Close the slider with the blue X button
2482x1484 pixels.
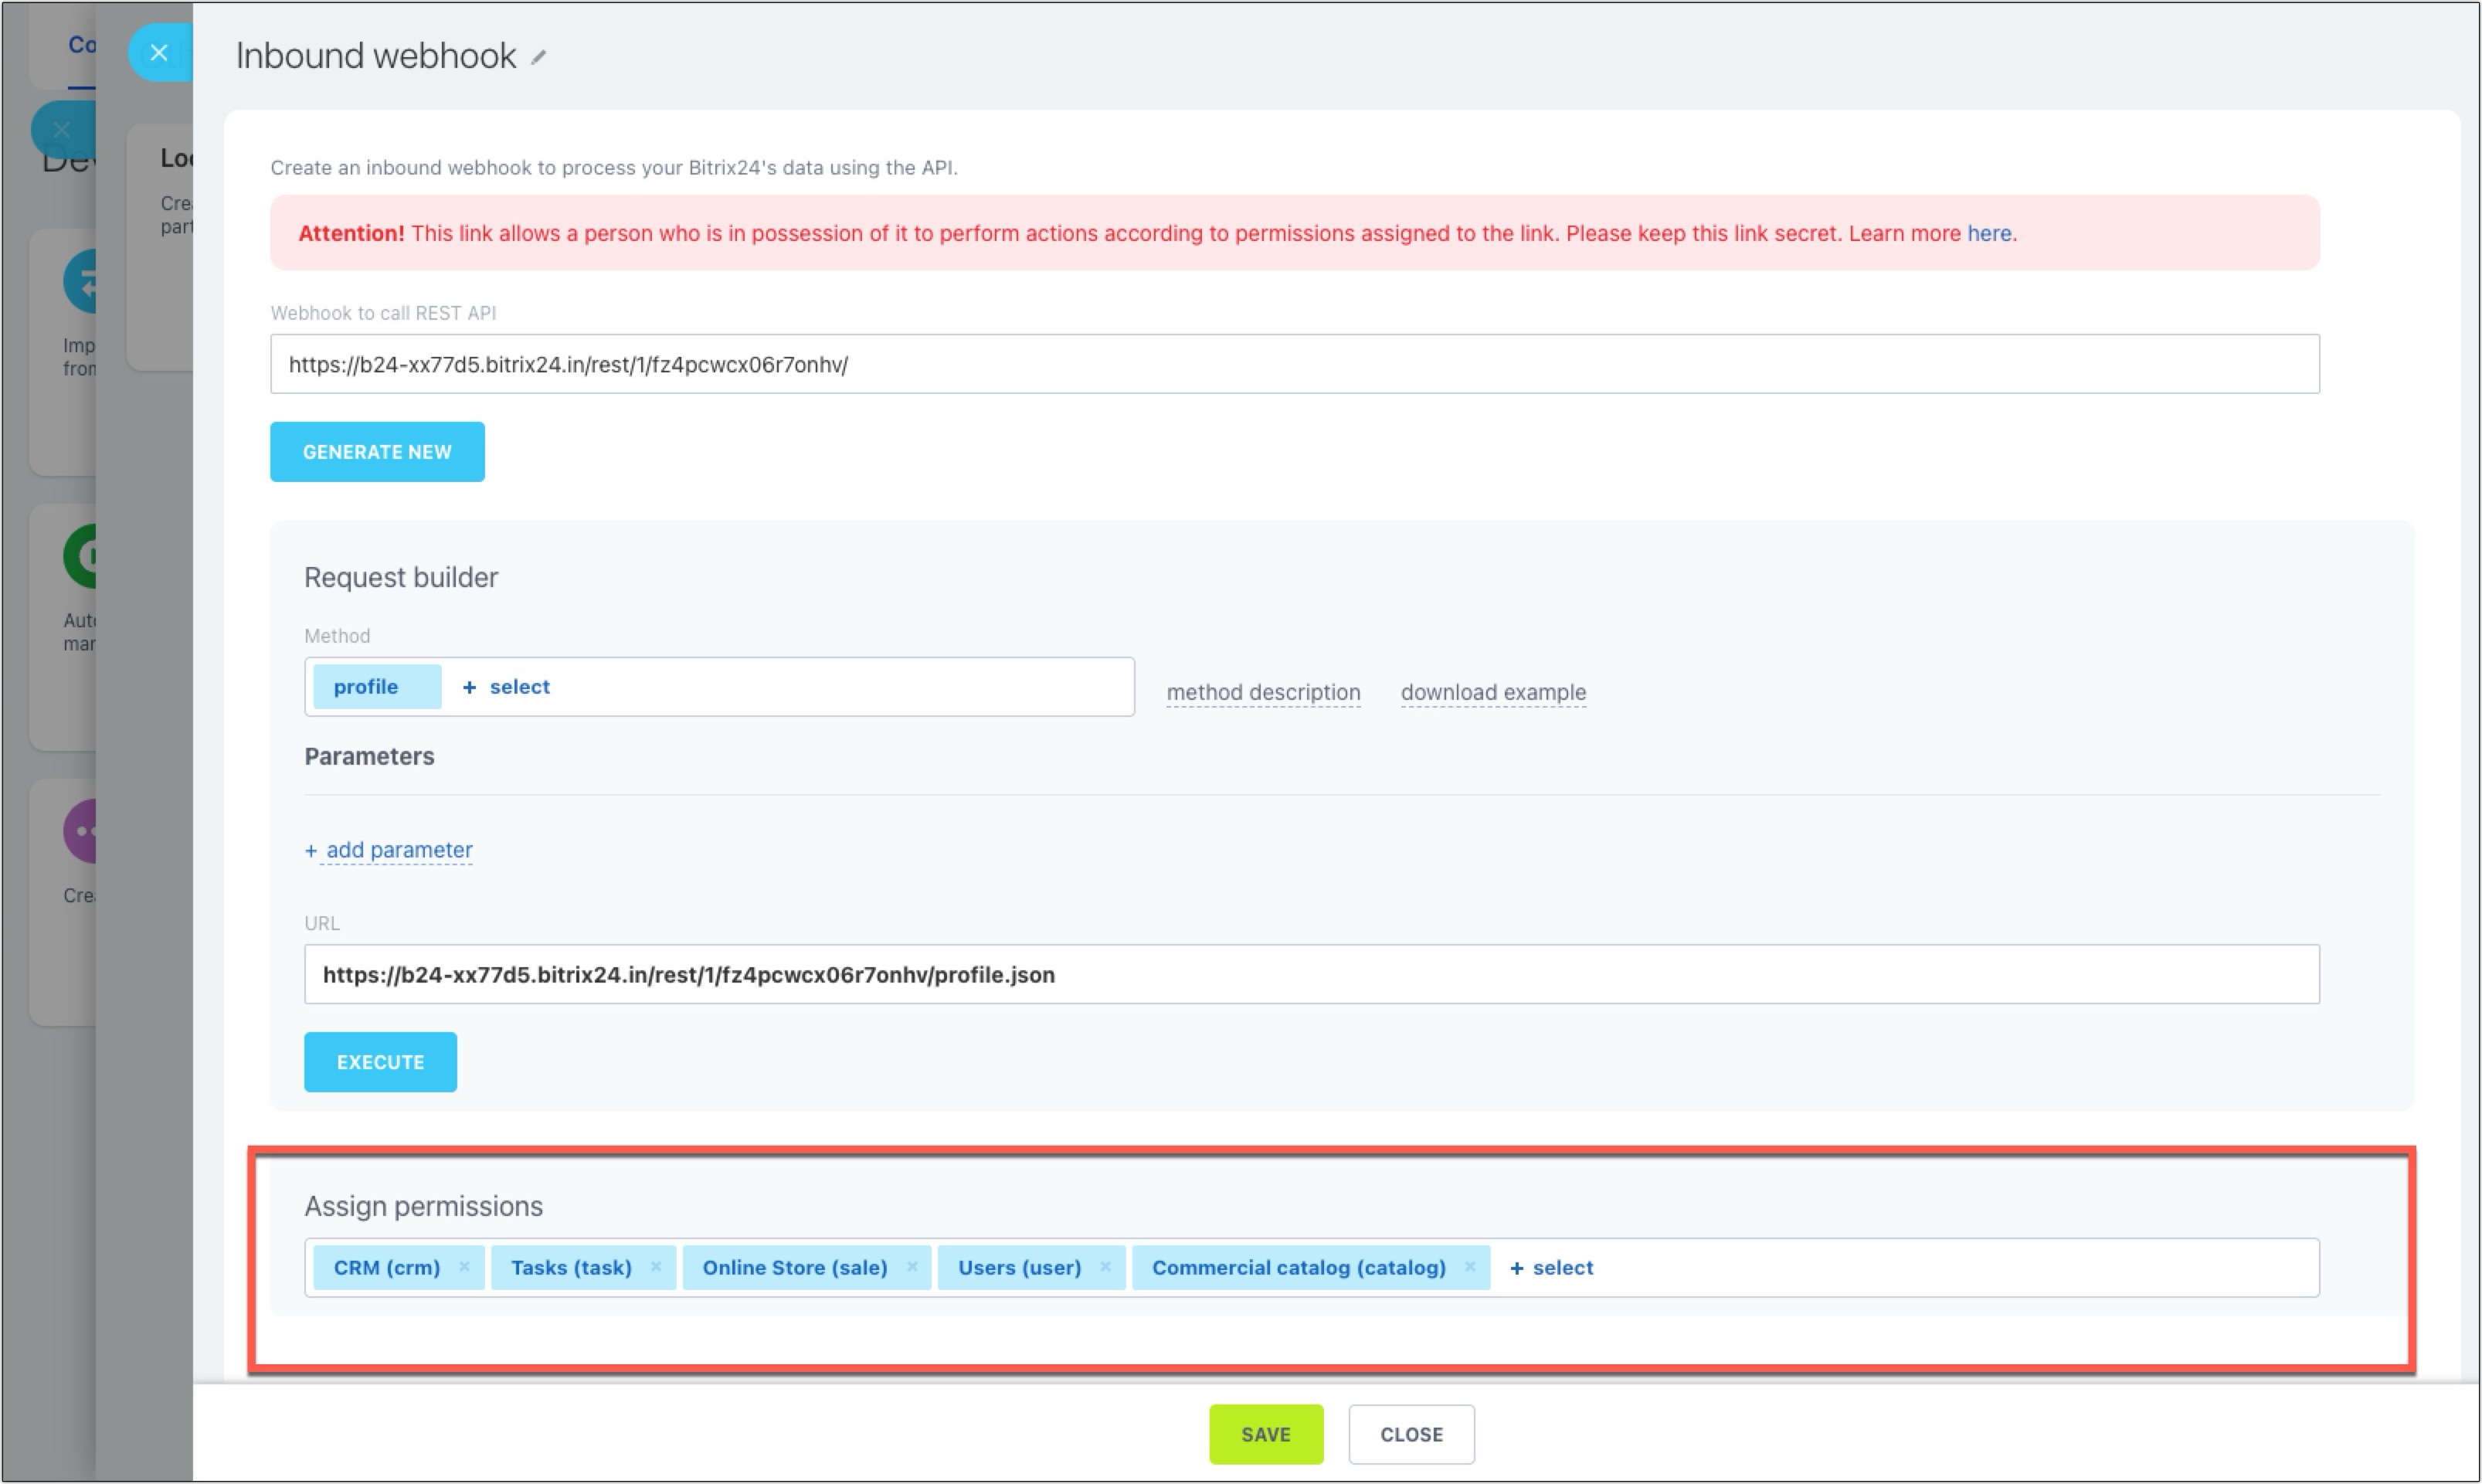[159, 53]
